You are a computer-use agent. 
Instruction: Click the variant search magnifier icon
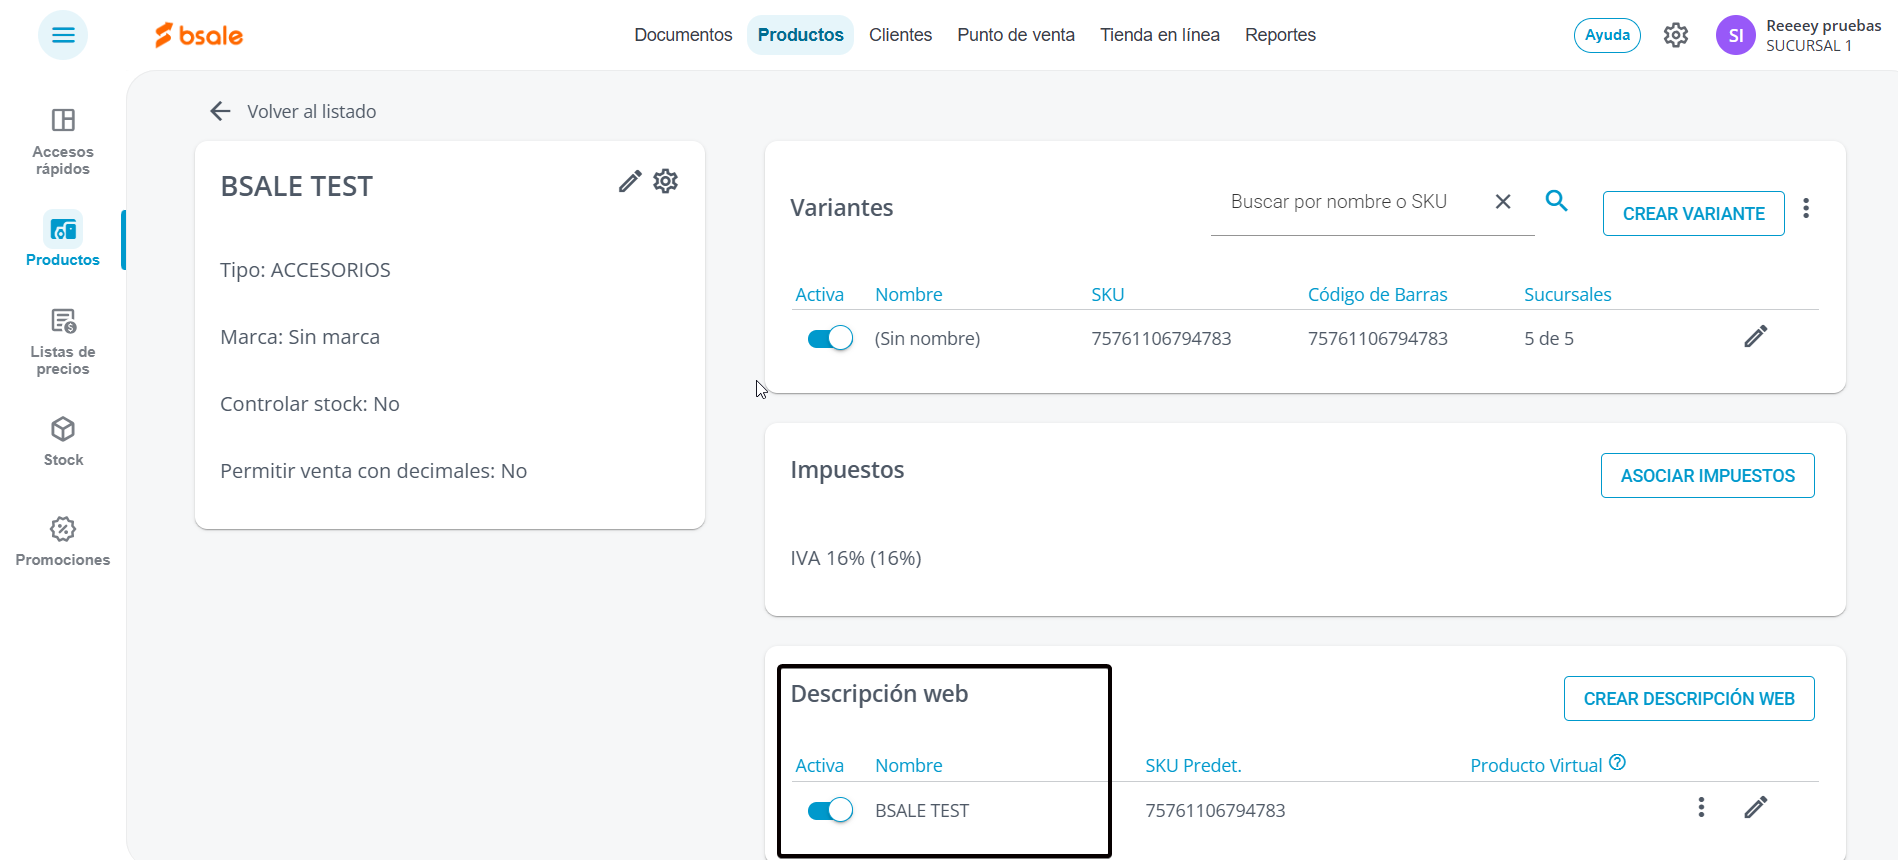(x=1556, y=200)
